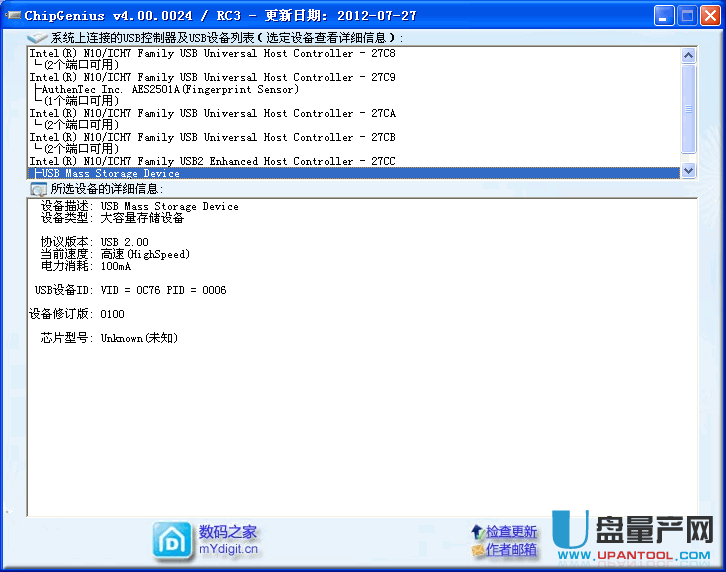Select the Host Controller 27C8 entry
Image resolution: width=726 pixels, height=572 pixels.
(212, 54)
